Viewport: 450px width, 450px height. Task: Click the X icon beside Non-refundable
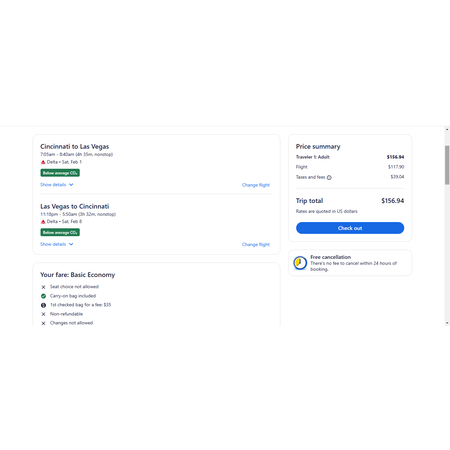click(x=43, y=314)
